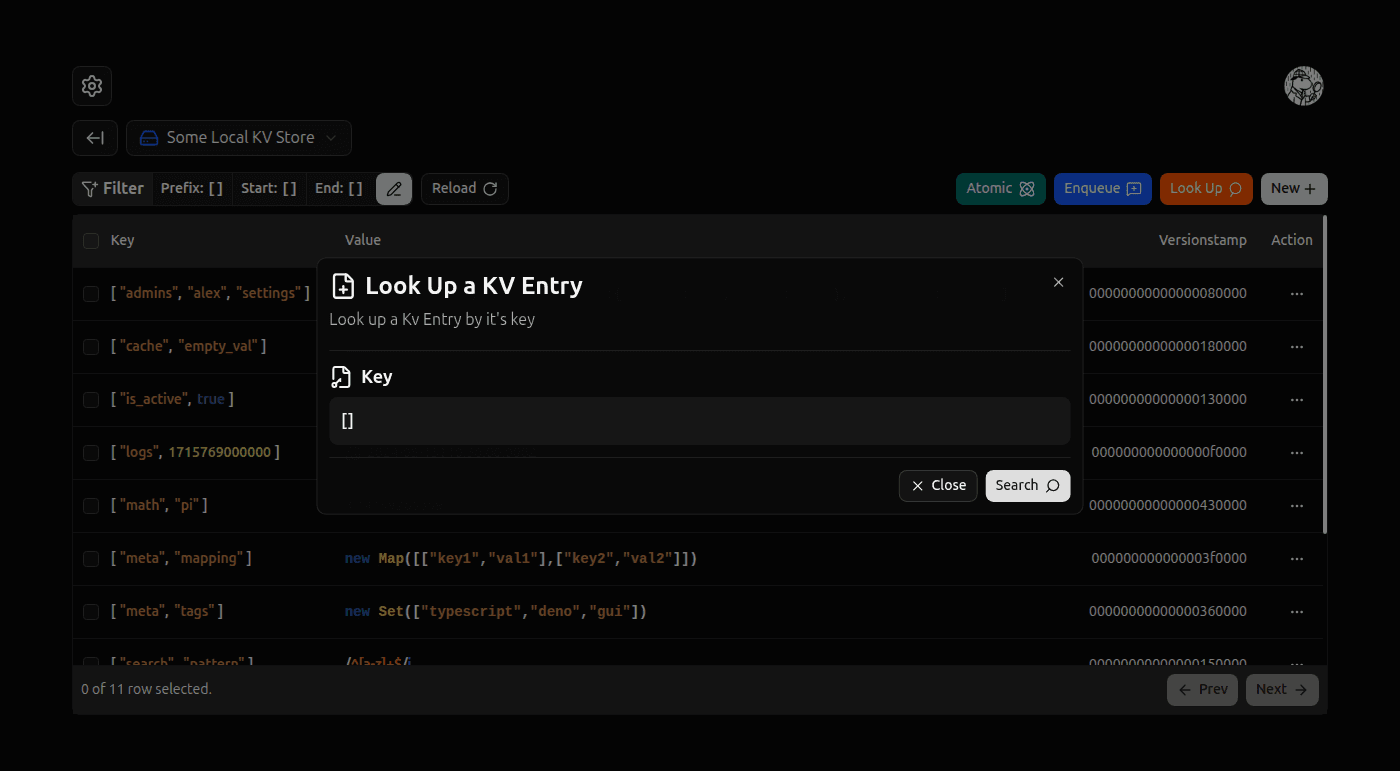Go to the Next page of rows
Image resolution: width=1400 pixels, height=771 pixels.
1281,689
